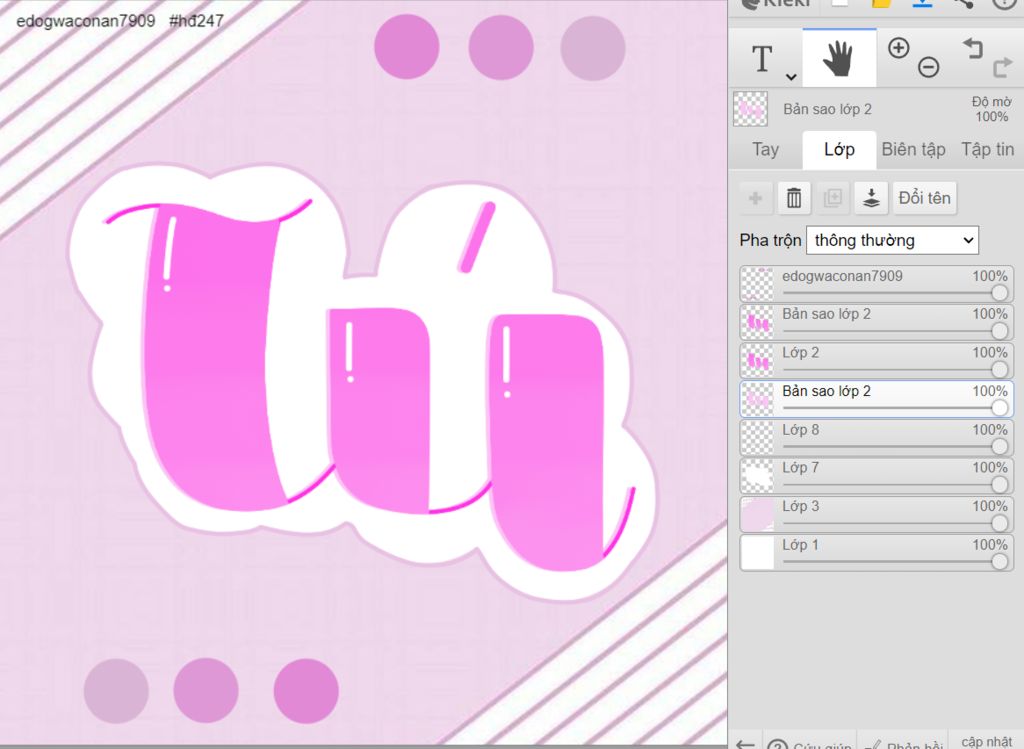Click current layer preview beside Độ mờ
Image resolution: width=1024 pixels, height=749 pixels.
point(750,108)
